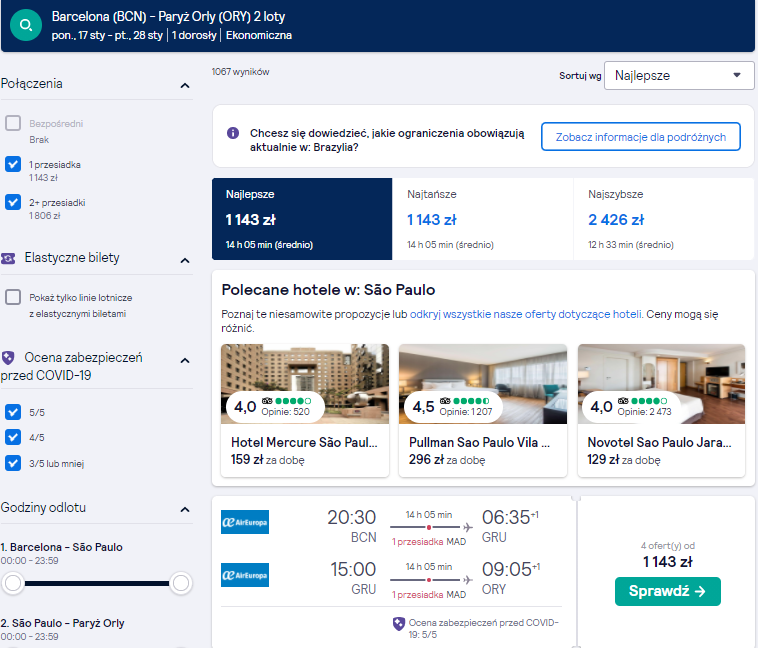Image resolution: width=758 pixels, height=648 pixels.
Task: Click the purple info icon about Brazylia restrictions
Action: (x=233, y=133)
